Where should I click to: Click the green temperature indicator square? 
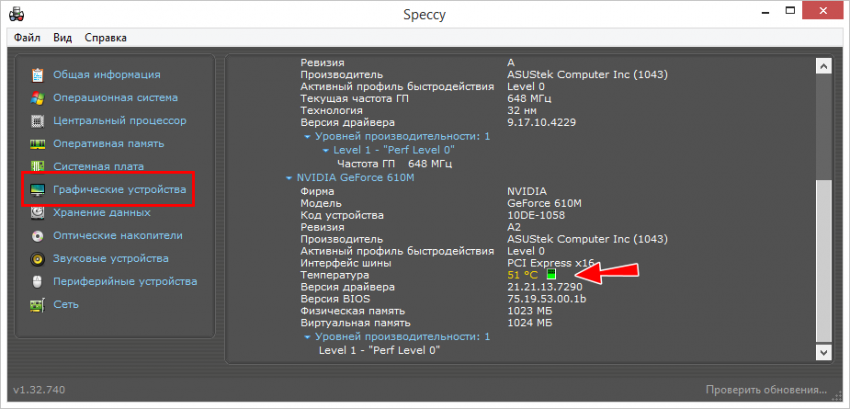pos(551,274)
